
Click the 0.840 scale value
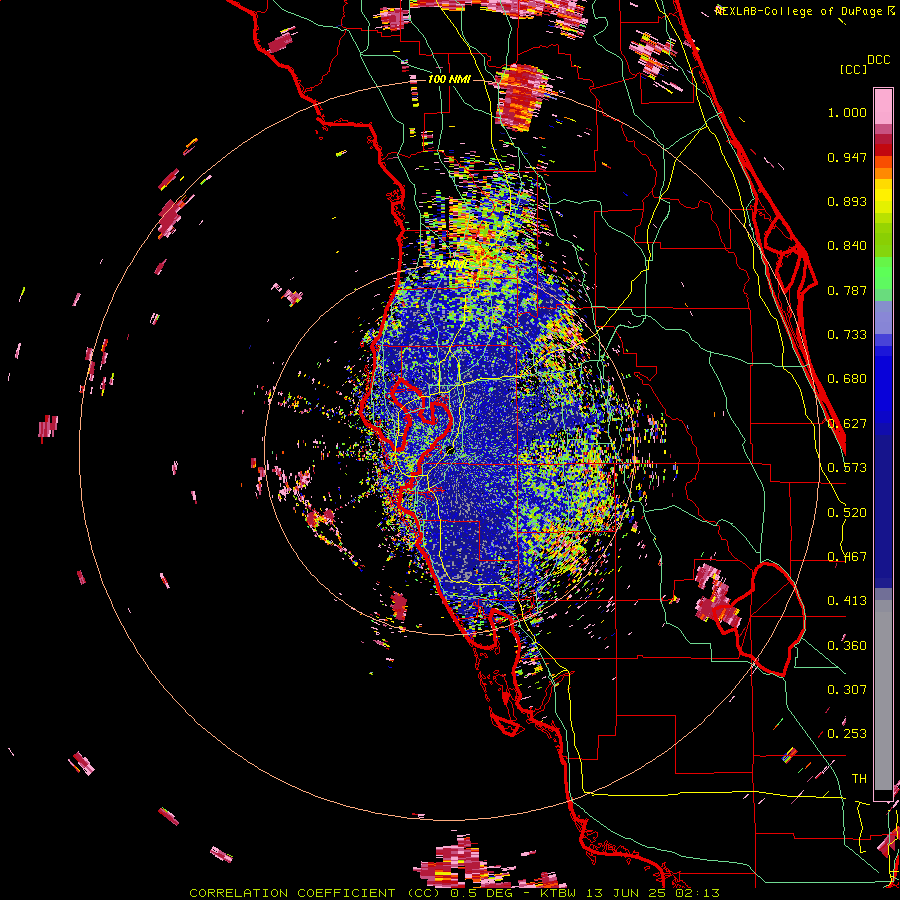847,246
